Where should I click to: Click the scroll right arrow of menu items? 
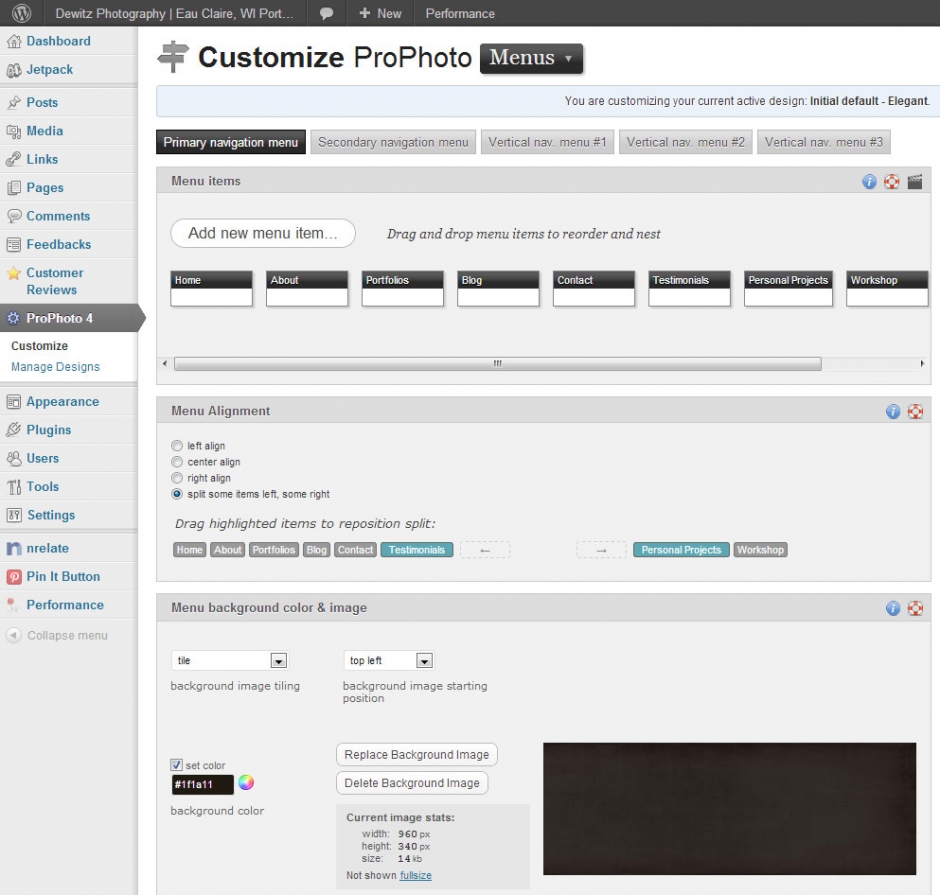pos(922,363)
